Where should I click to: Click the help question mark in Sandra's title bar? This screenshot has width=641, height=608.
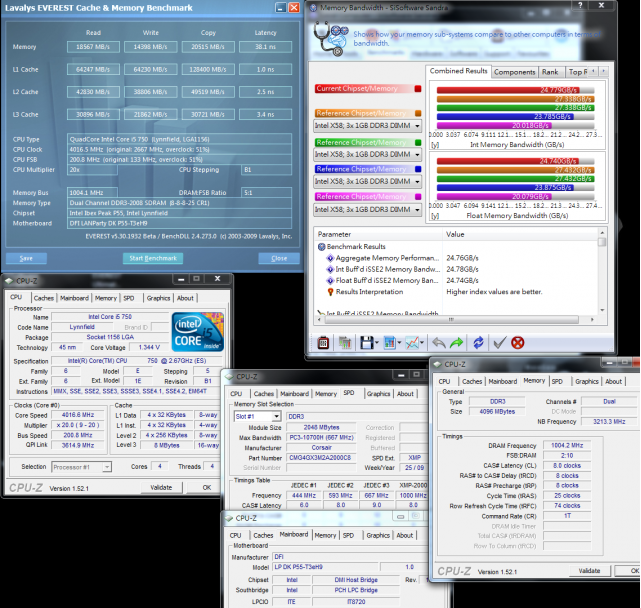[x=580, y=5]
